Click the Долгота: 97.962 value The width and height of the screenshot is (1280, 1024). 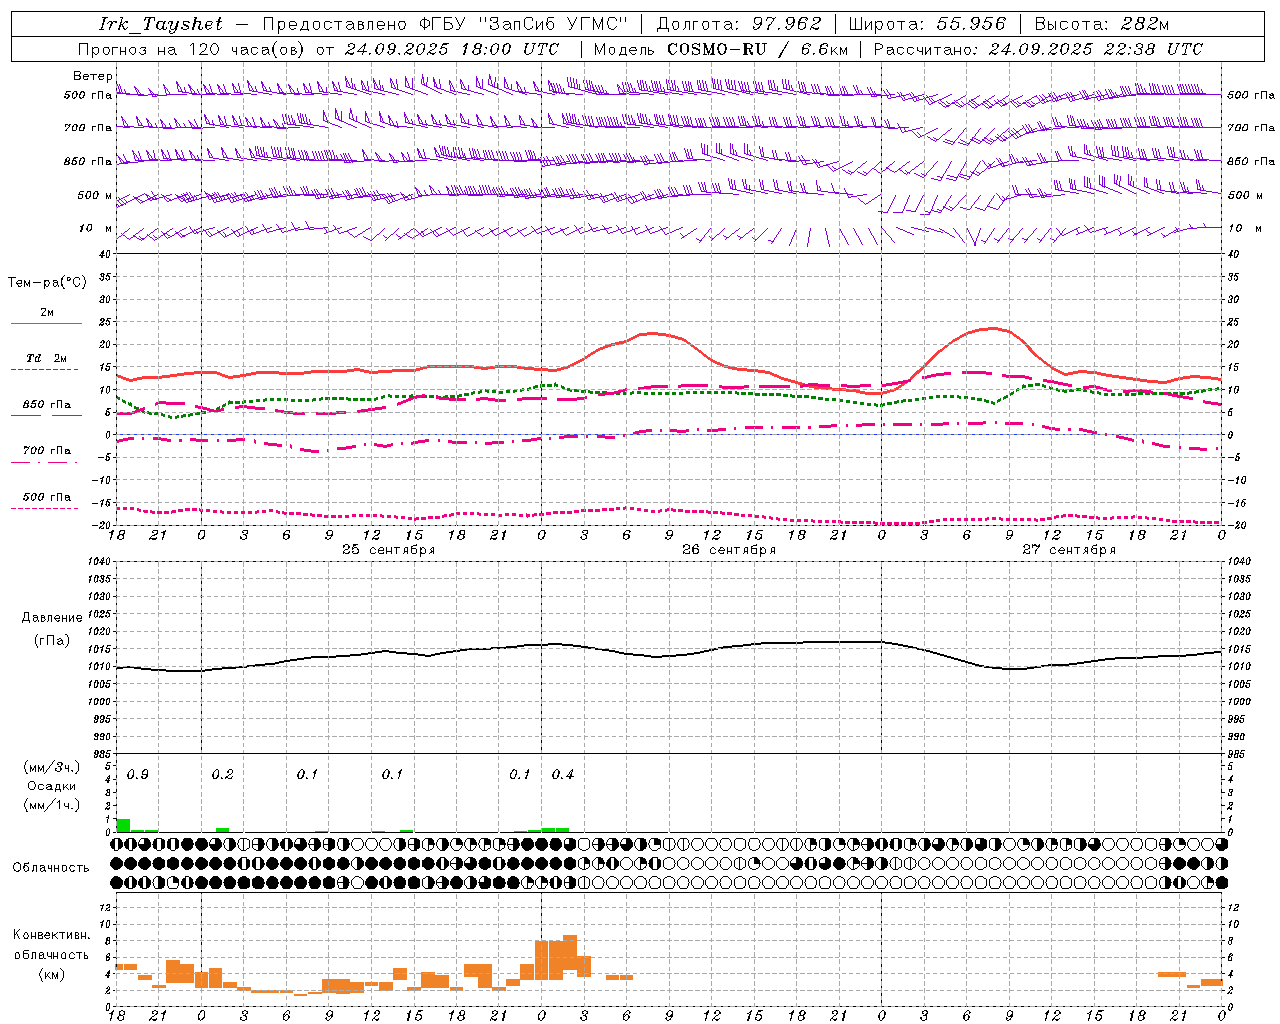pyautogui.click(x=739, y=24)
